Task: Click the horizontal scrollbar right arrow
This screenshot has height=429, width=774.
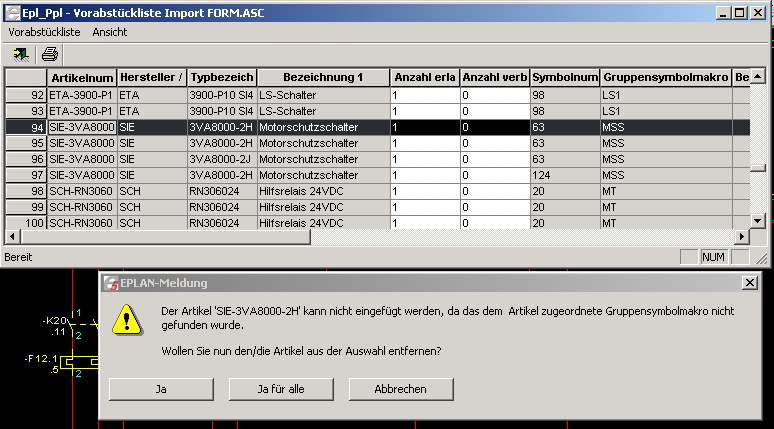Action: click(x=741, y=237)
